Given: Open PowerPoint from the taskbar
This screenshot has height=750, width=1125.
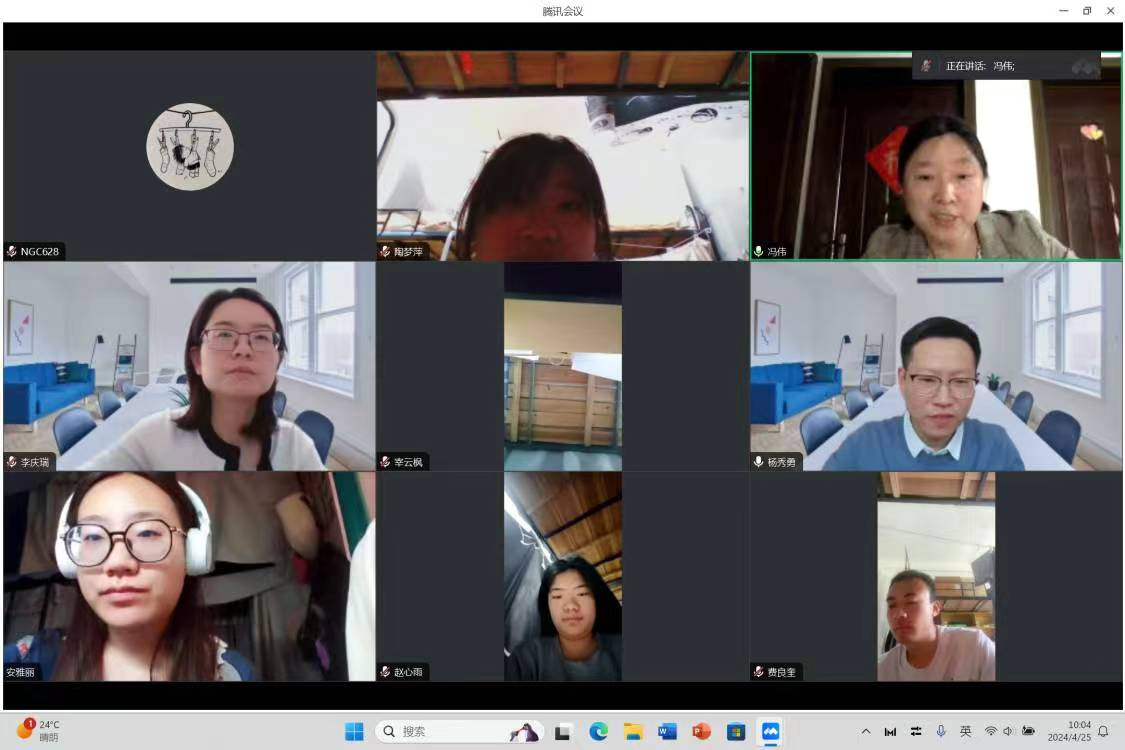Looking at the screenshot, I should pos(701,731).
